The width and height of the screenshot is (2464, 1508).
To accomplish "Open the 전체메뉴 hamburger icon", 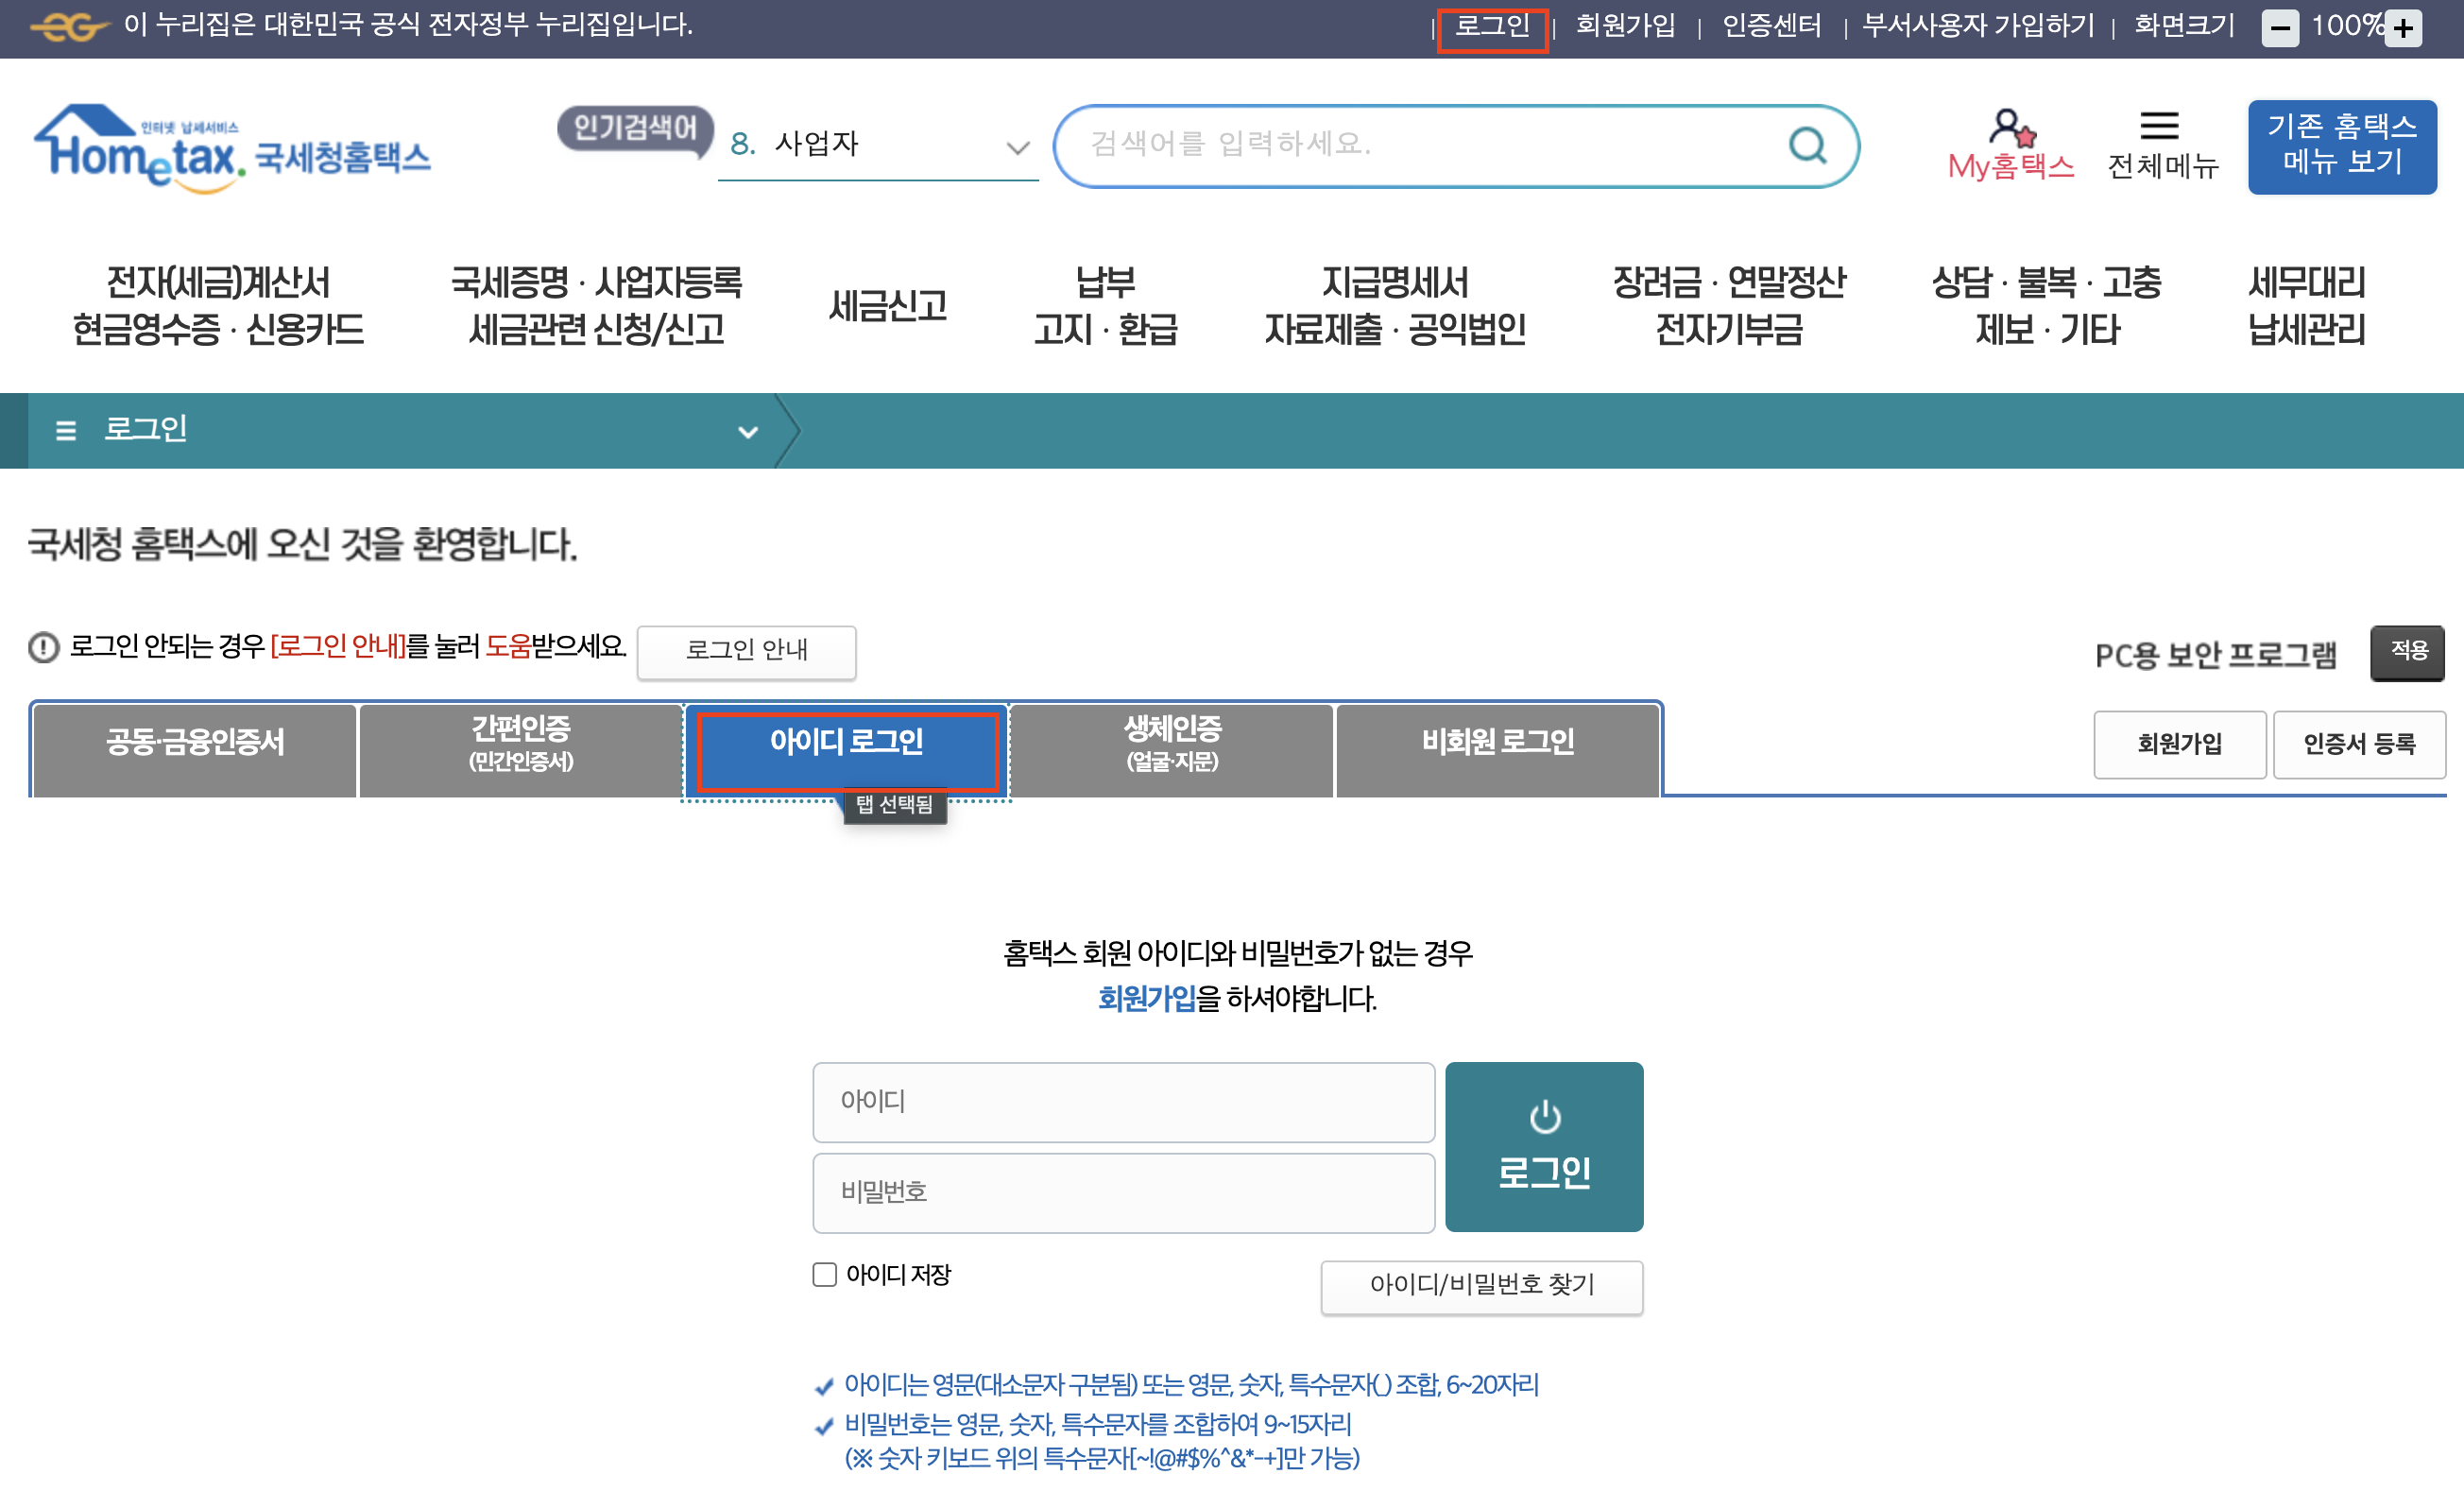I will pos(2159,126).
